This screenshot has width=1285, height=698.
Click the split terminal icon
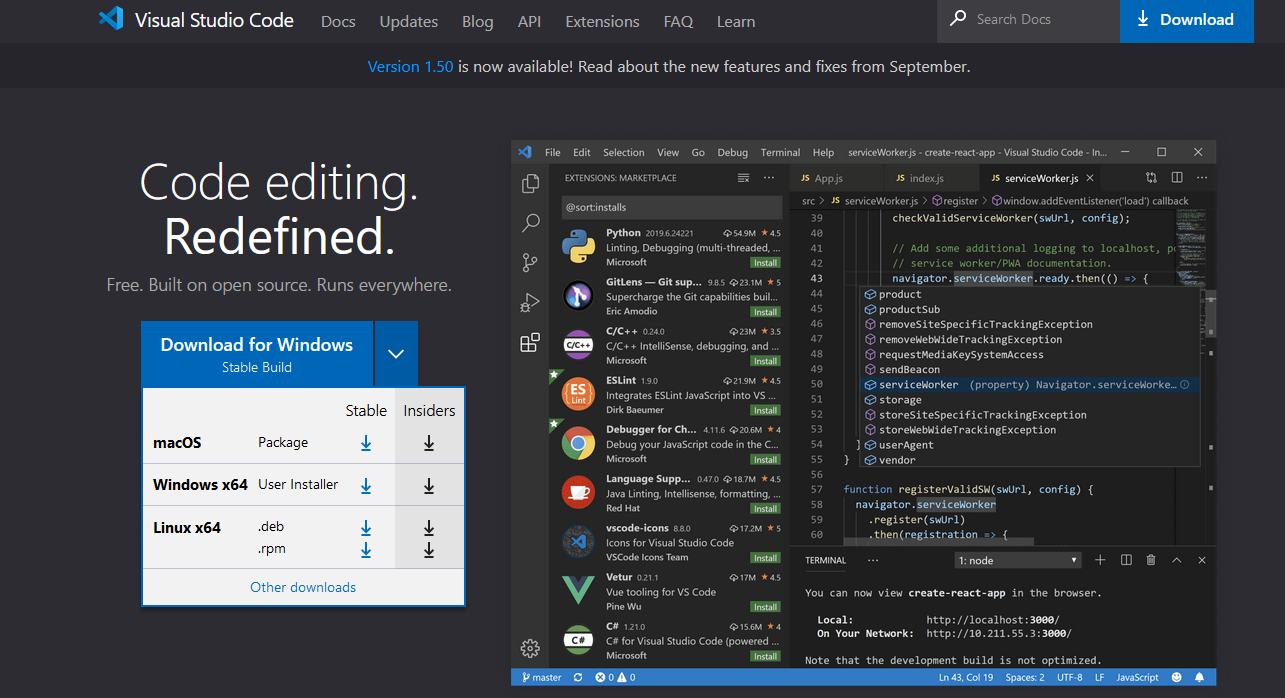1126,560
